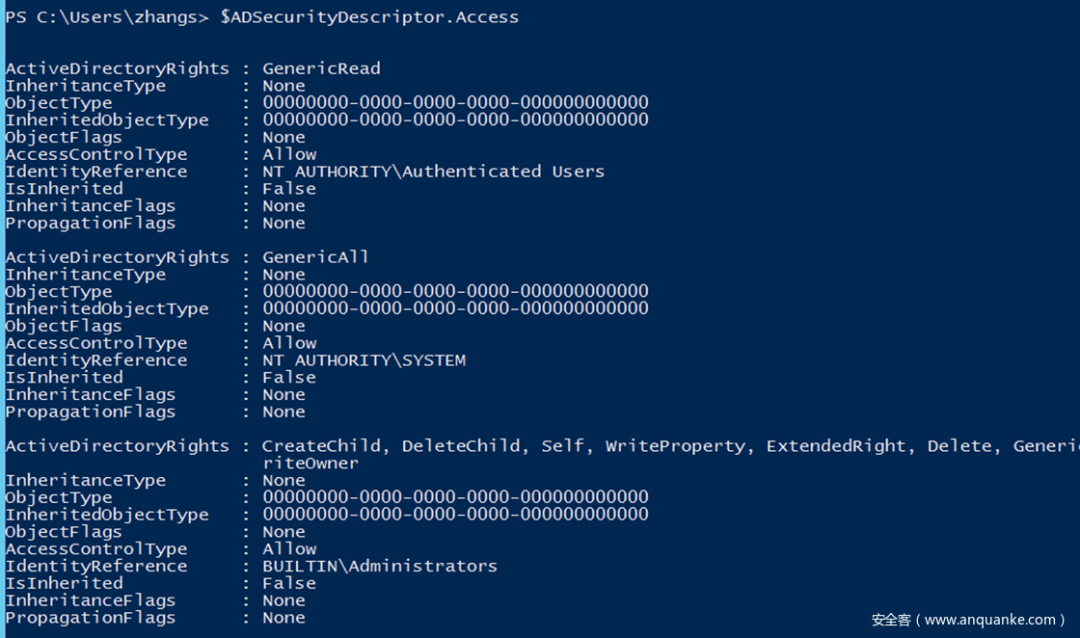Click the first ActiveDirectoryRights label
This screenshot has height=638, width=1080.
click(117, 69)
